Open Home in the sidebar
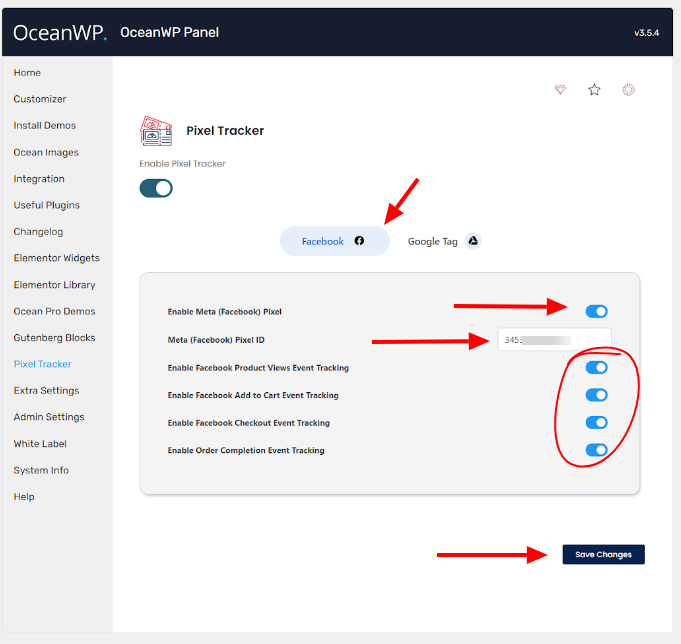 (27, 73)
